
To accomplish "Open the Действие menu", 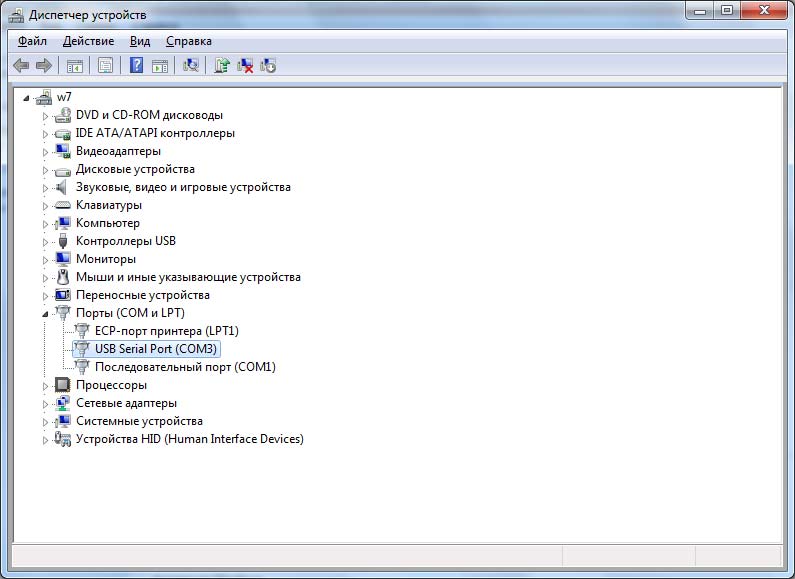I will (88, 41).
